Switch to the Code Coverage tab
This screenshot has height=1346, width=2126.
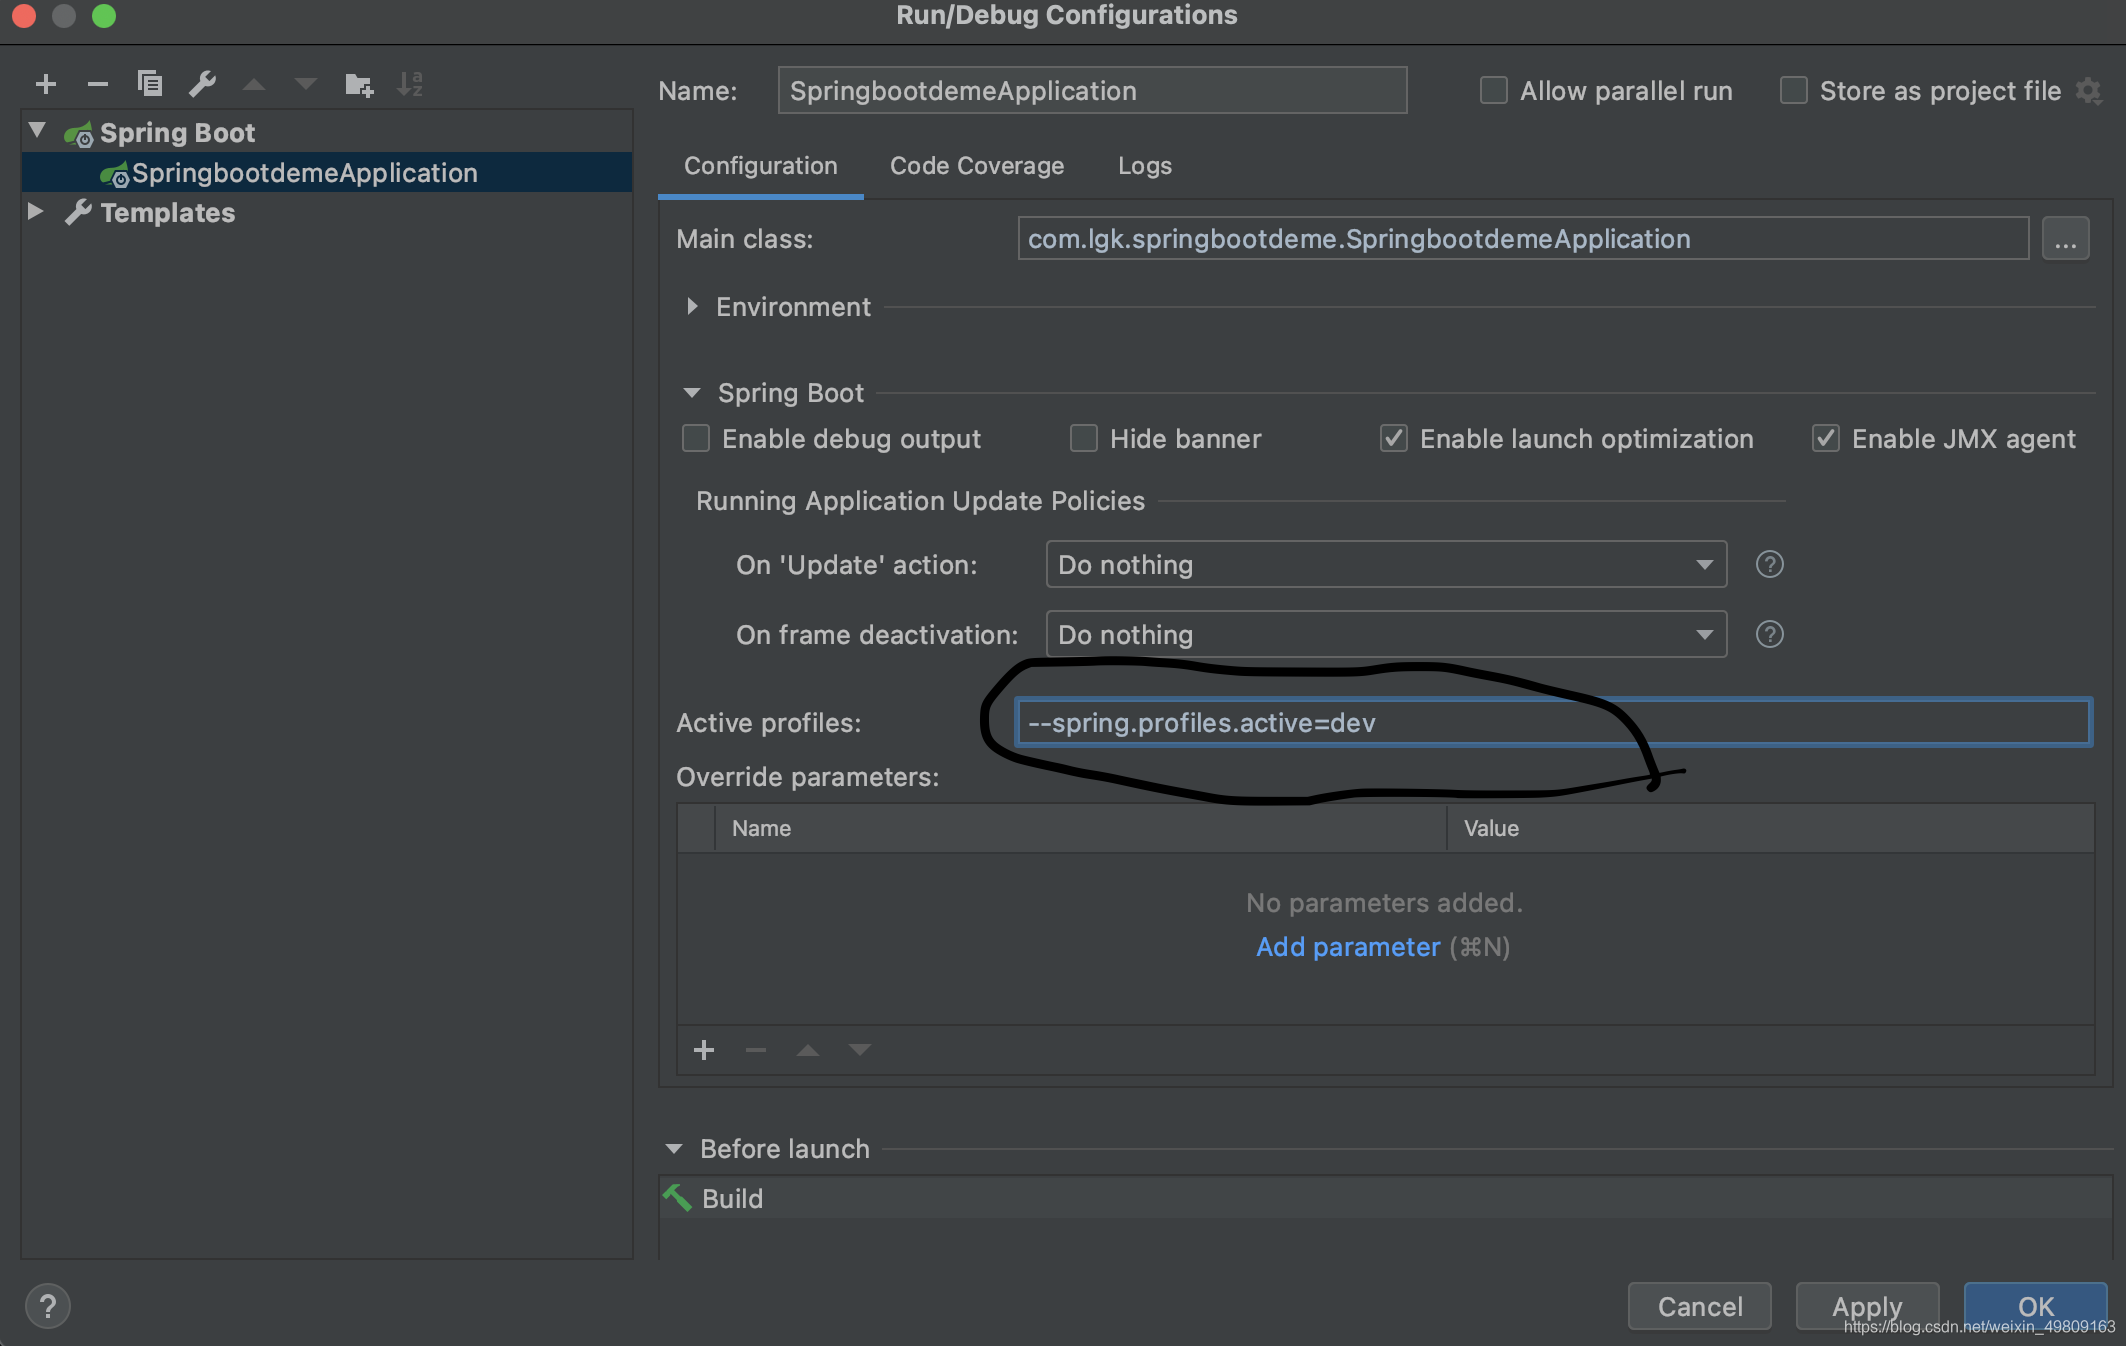[x=977, y=166]
